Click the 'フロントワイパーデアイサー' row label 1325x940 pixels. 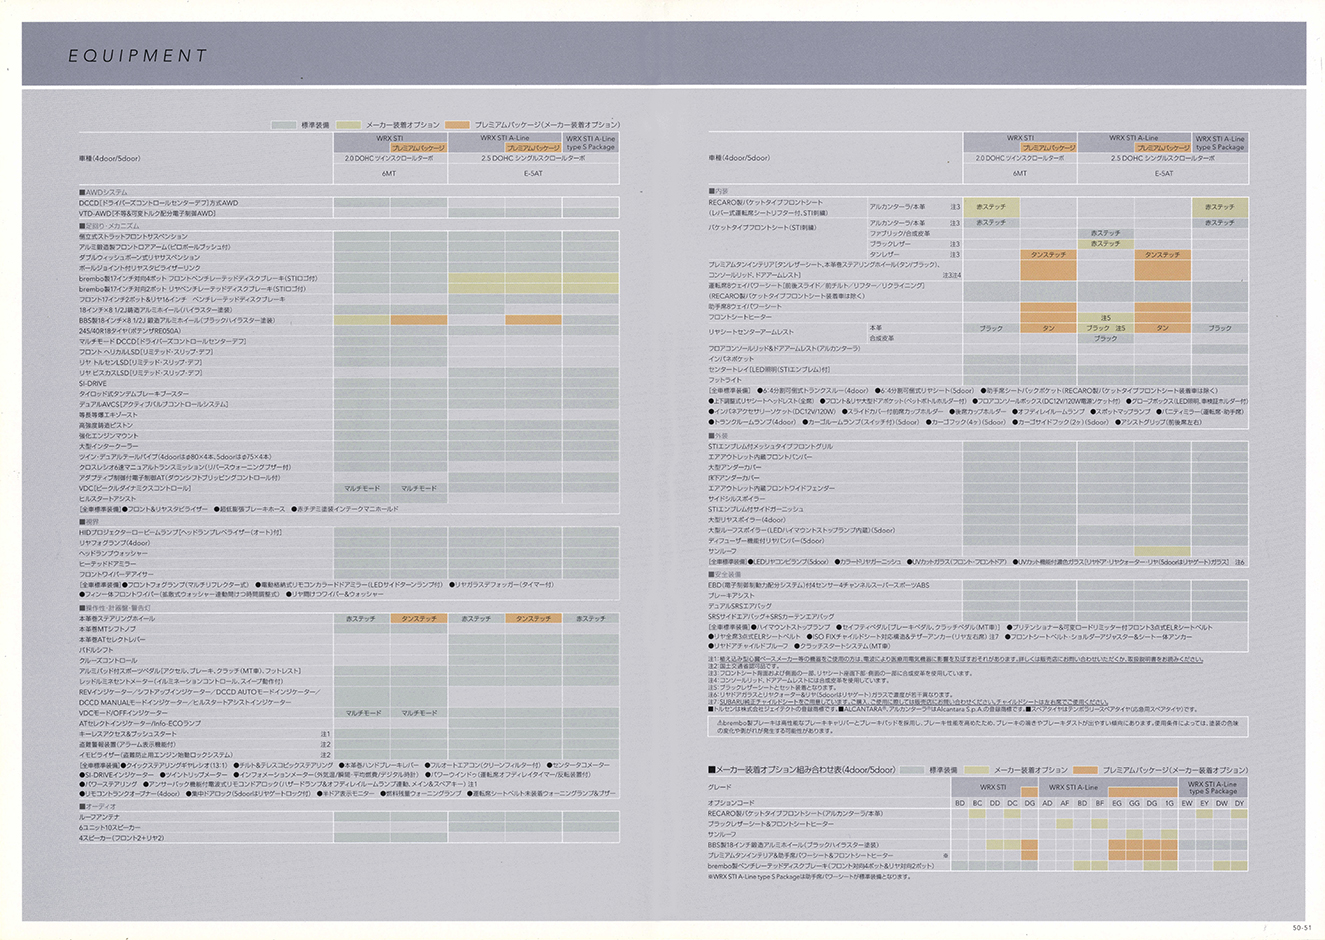tap(116, 574)
